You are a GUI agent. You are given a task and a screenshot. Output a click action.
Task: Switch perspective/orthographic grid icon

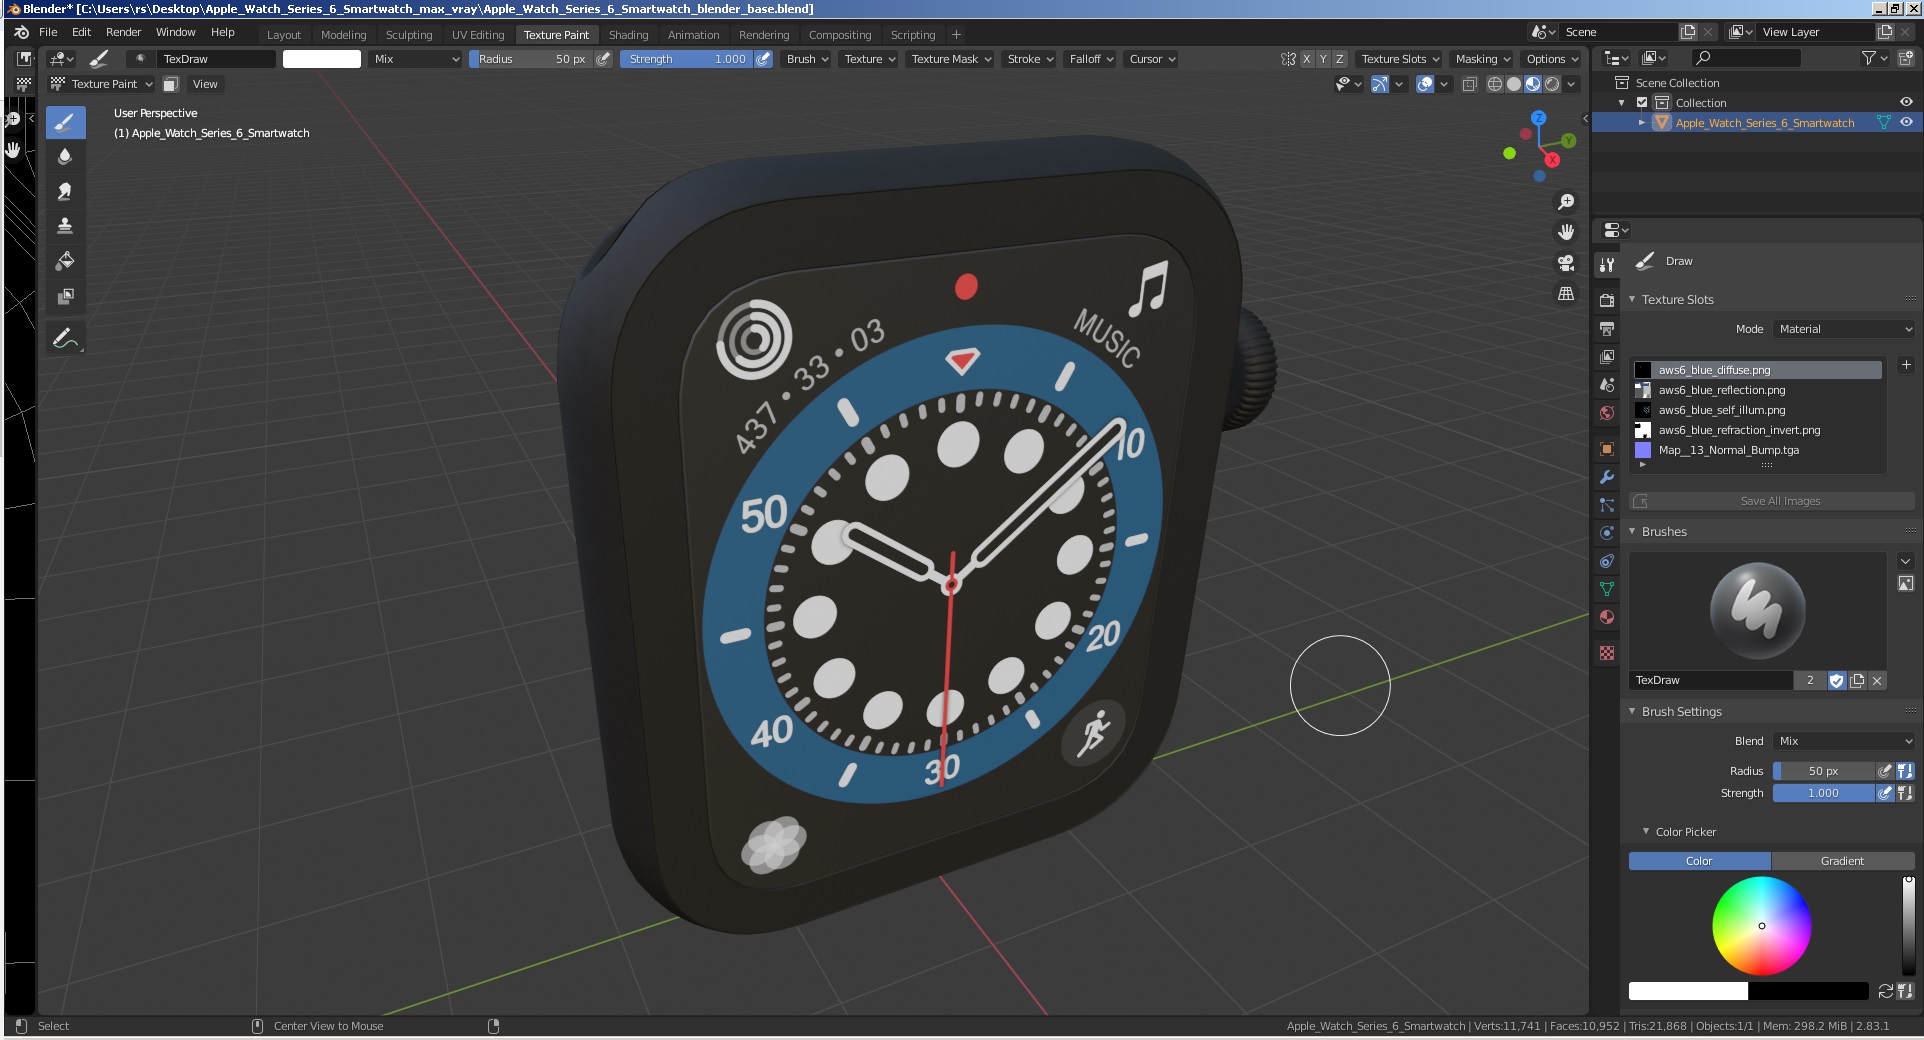pos(1566,294)
